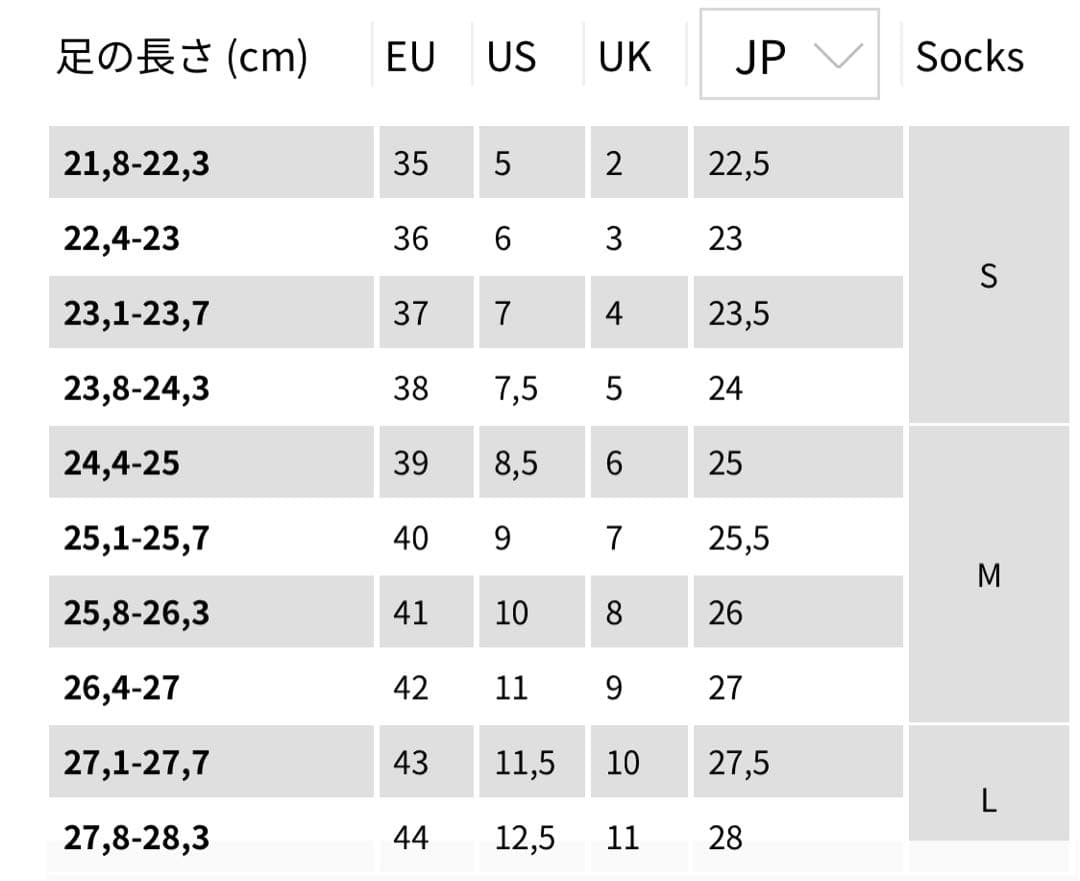The image size is (1080, 881).
Task: Select the 21,8-22,3 foot length row
Action: click(137, 163)
